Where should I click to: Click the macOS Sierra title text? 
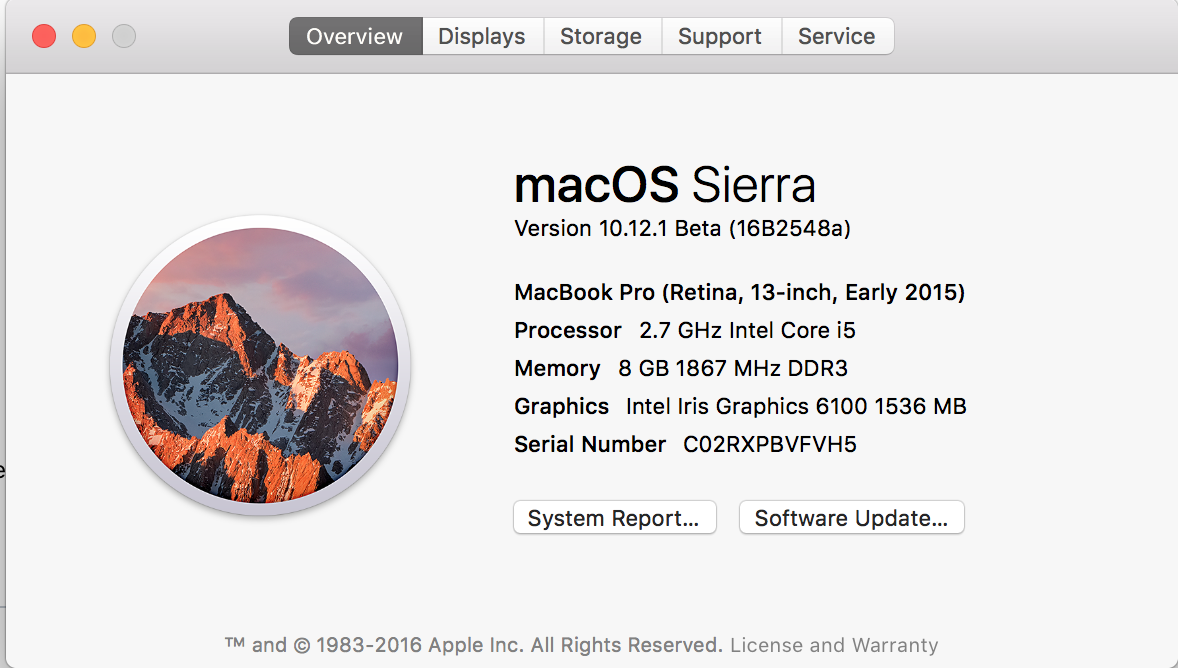pos(664,186)
